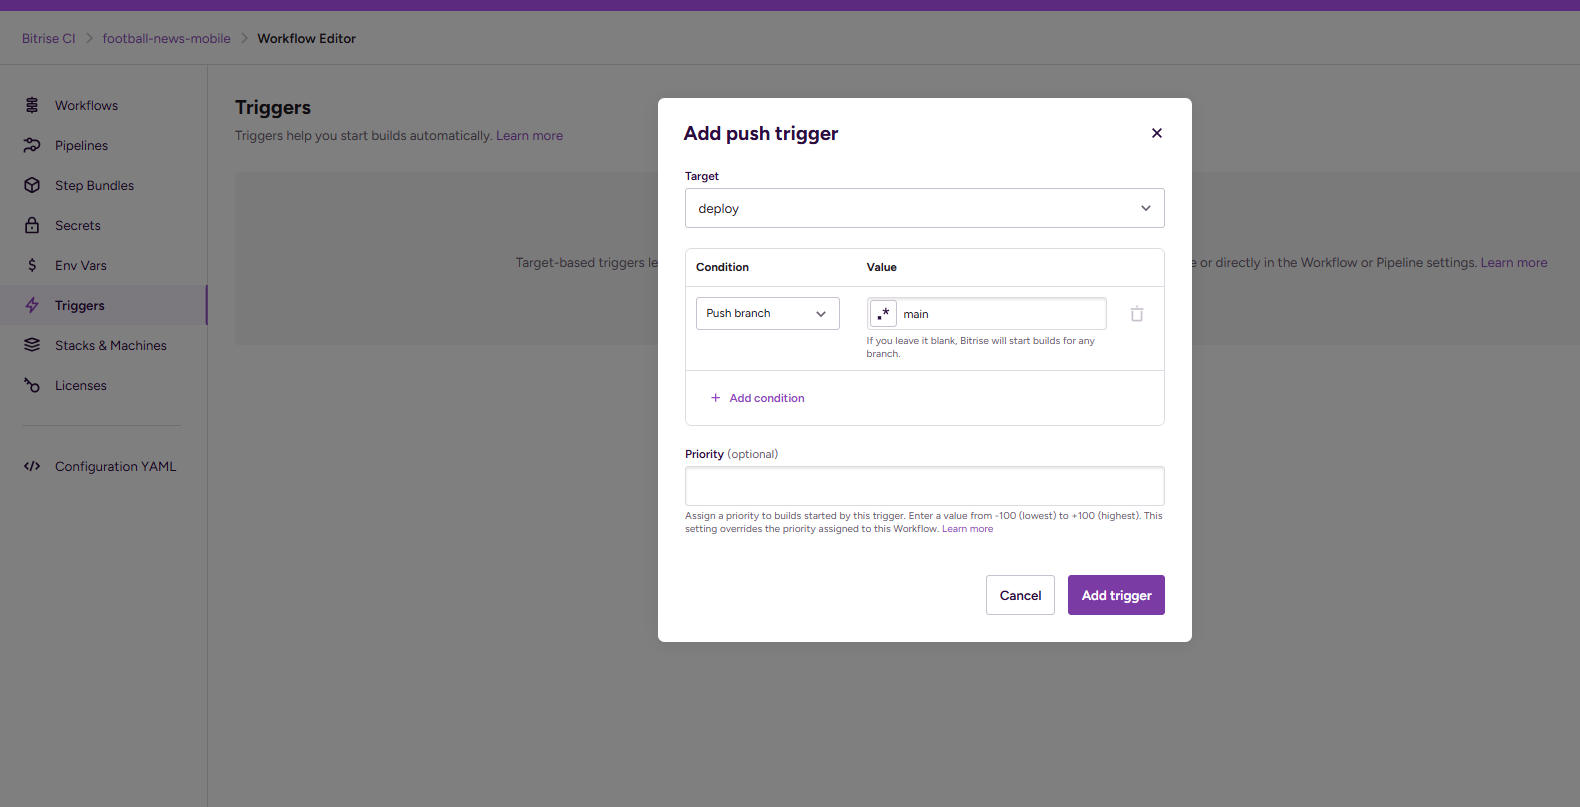The width and height of the screenshot is (1580, 807).
Task: Open the Target dropdown showing deploy
Action: pyautogui.click(x=924, y=208)
